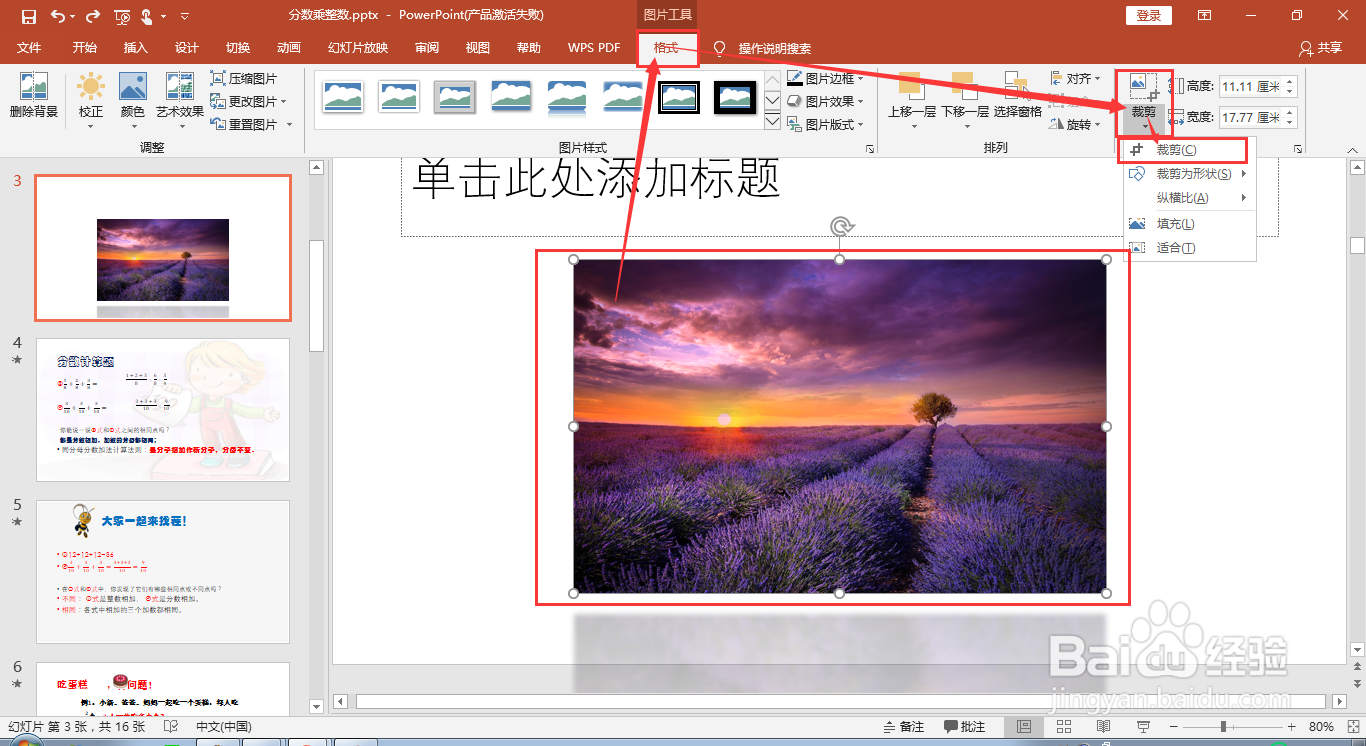Decrease picture width with stepper down arrow
Screen dimensions: 1366x746
click(1289, 123)
